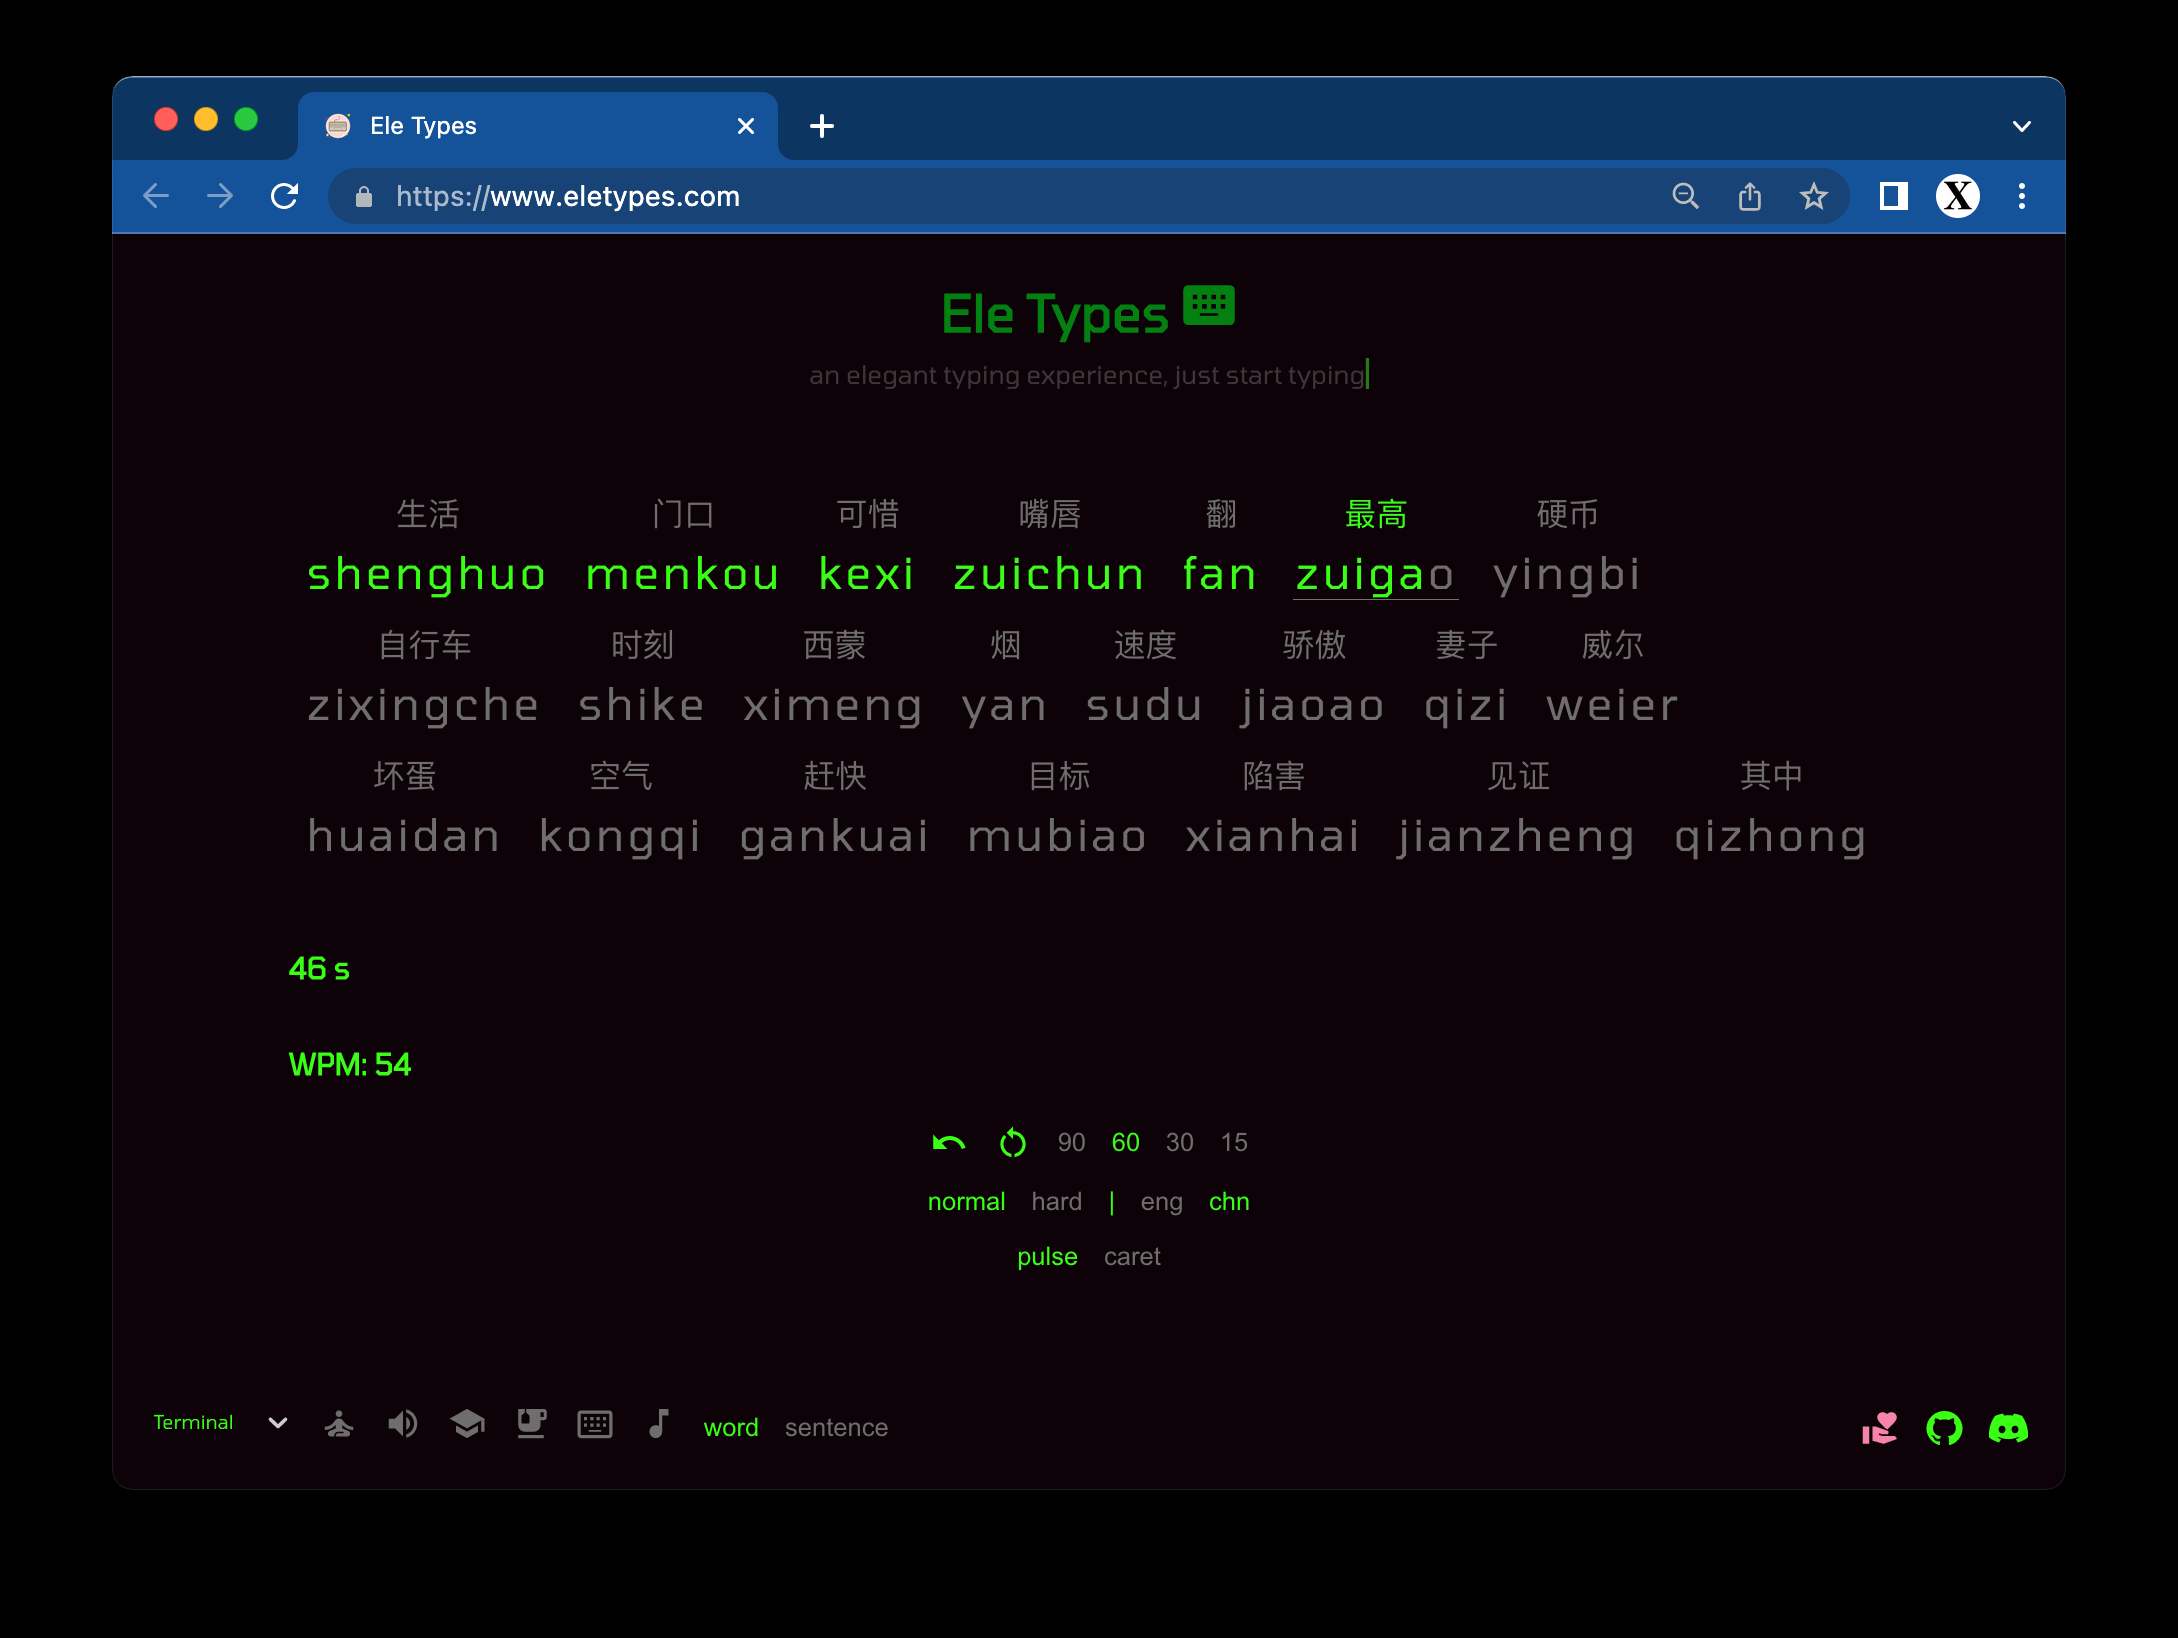Toggle typing sound speaker icon
Image resolution: width=2178 pixels, height=1638 pixels.
[402, 1424]
